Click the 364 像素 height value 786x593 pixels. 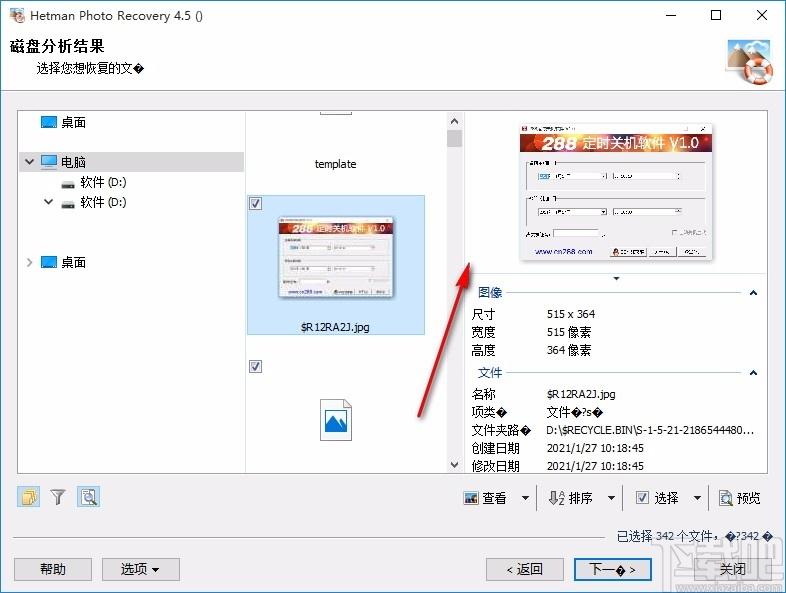coord(569,350)
